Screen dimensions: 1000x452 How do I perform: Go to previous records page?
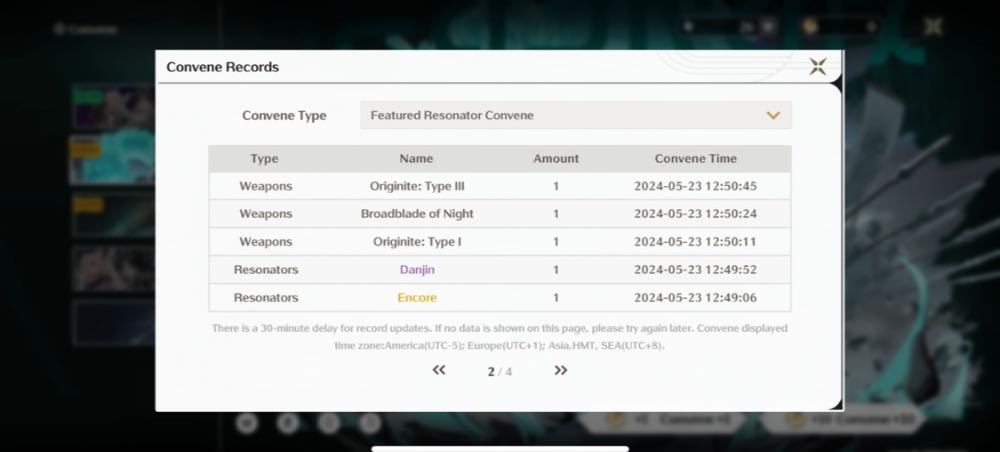pyautogui.click(x=439, y=370)
